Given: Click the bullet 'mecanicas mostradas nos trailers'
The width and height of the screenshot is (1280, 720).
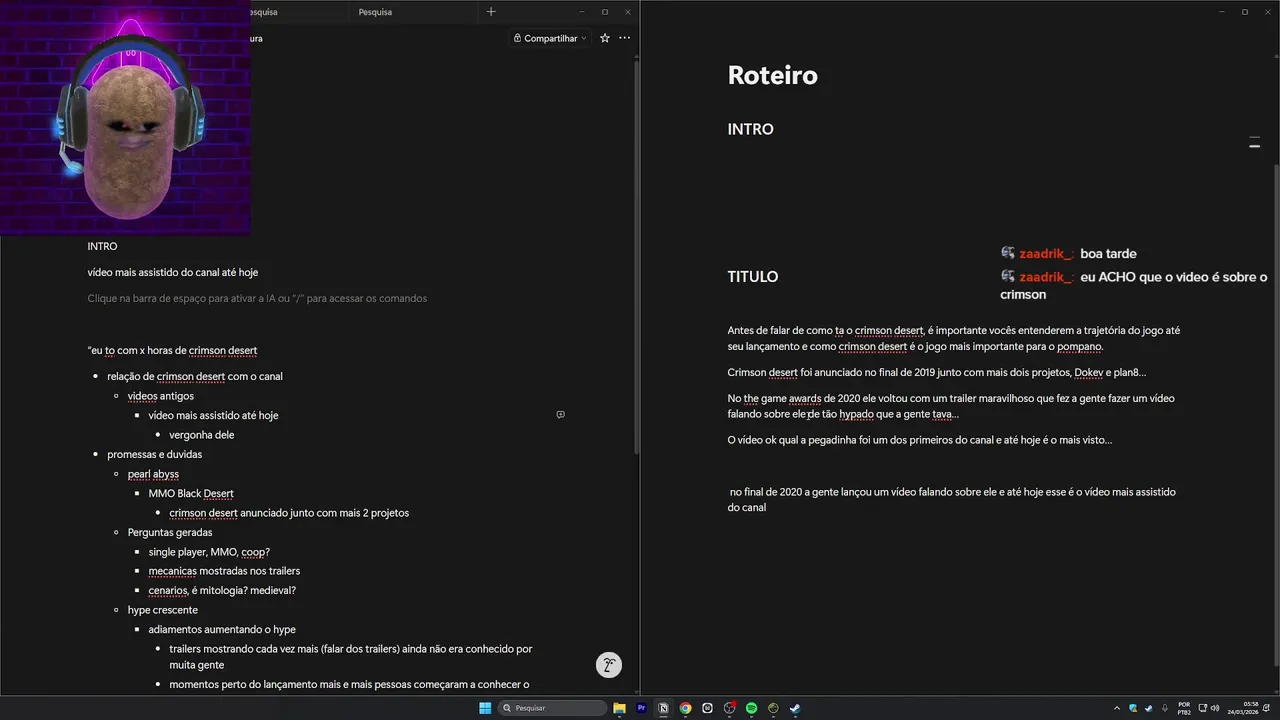Looking at the screenshot, I should pos(224,571).
